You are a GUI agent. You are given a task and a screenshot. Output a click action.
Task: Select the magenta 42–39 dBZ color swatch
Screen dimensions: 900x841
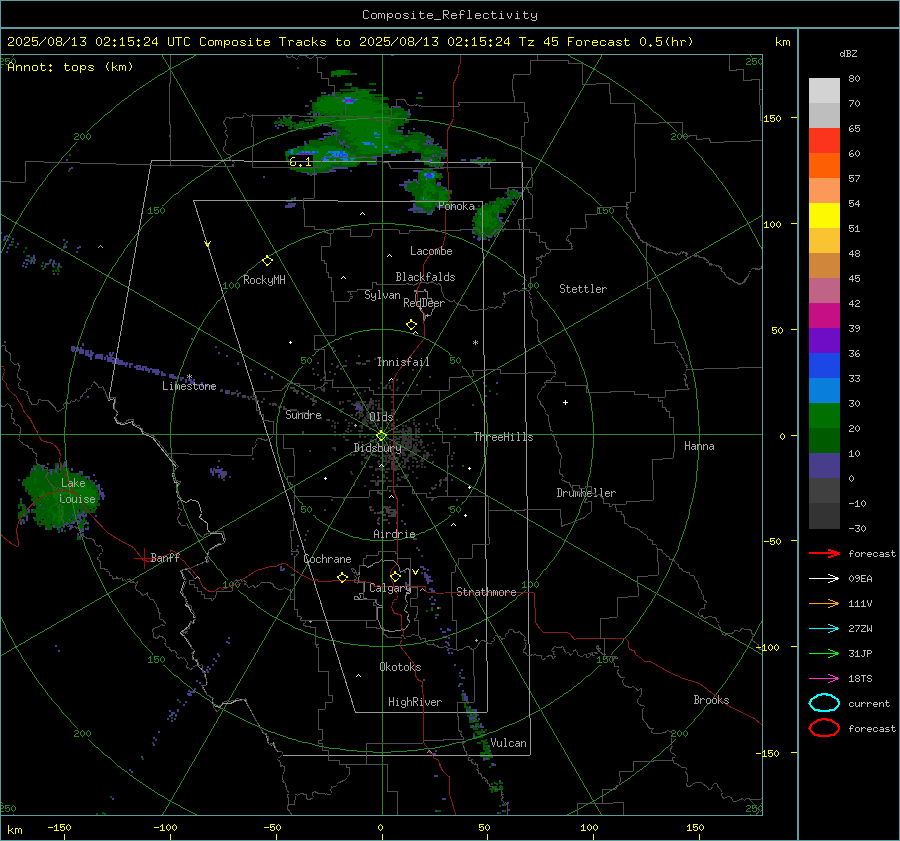pos(824,316)
